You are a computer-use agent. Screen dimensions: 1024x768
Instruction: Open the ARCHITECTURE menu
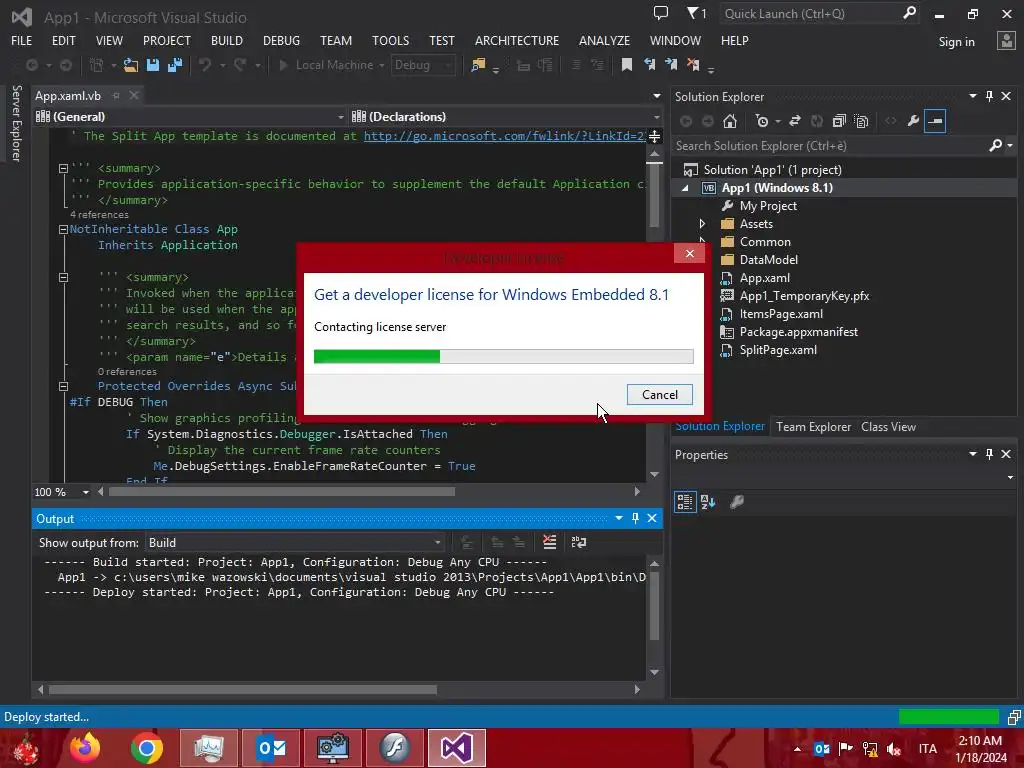coord(517,40)
